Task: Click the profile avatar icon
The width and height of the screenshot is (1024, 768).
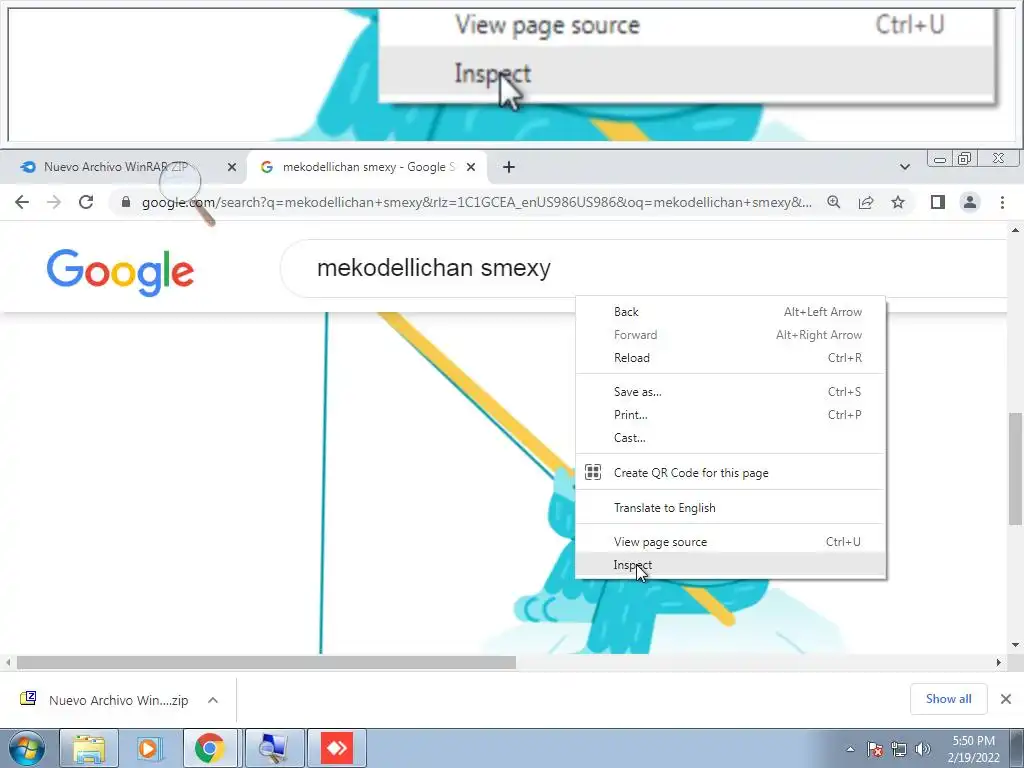Action: tap(970, 202)
